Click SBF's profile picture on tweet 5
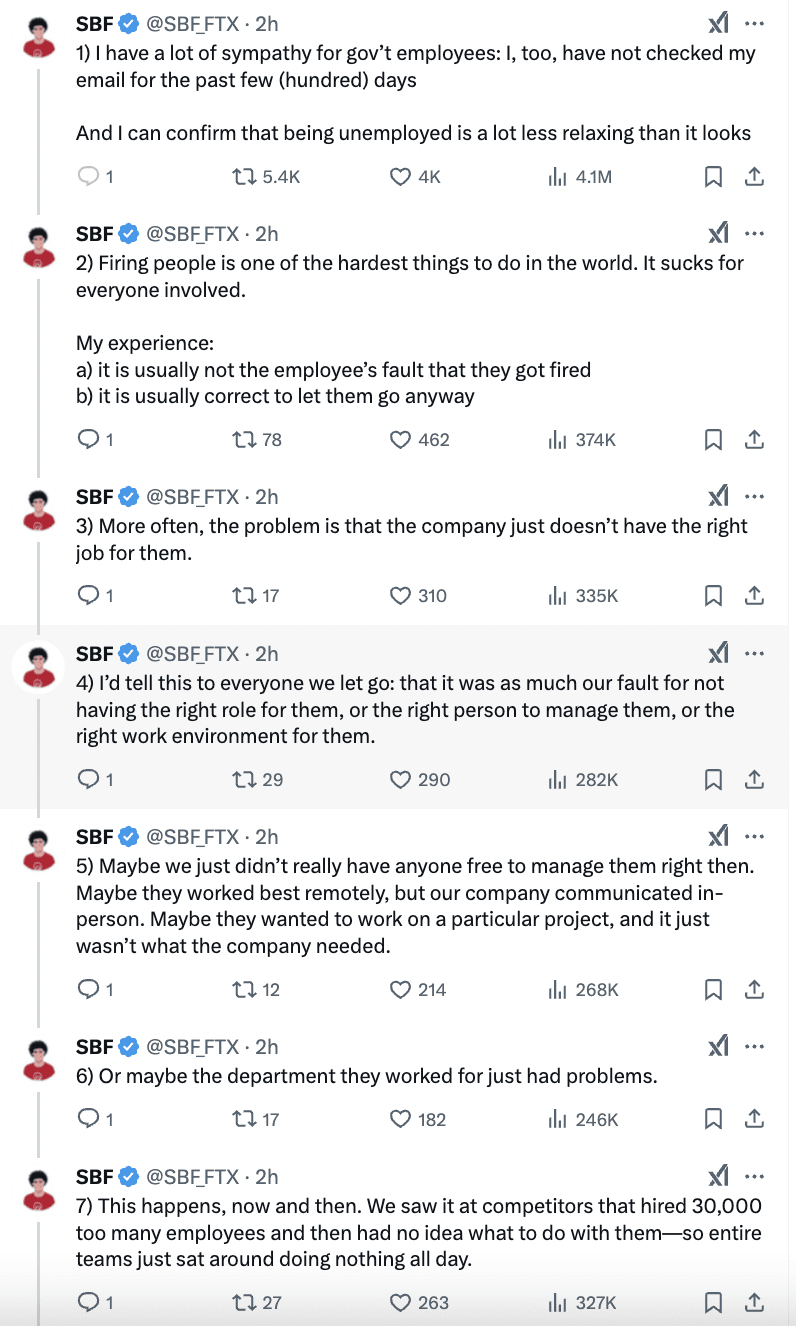 point(38,848)
